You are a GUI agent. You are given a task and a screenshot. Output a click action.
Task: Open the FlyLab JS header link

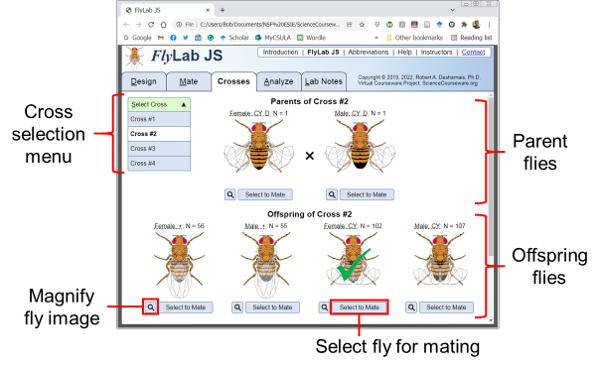coord(323,52)
